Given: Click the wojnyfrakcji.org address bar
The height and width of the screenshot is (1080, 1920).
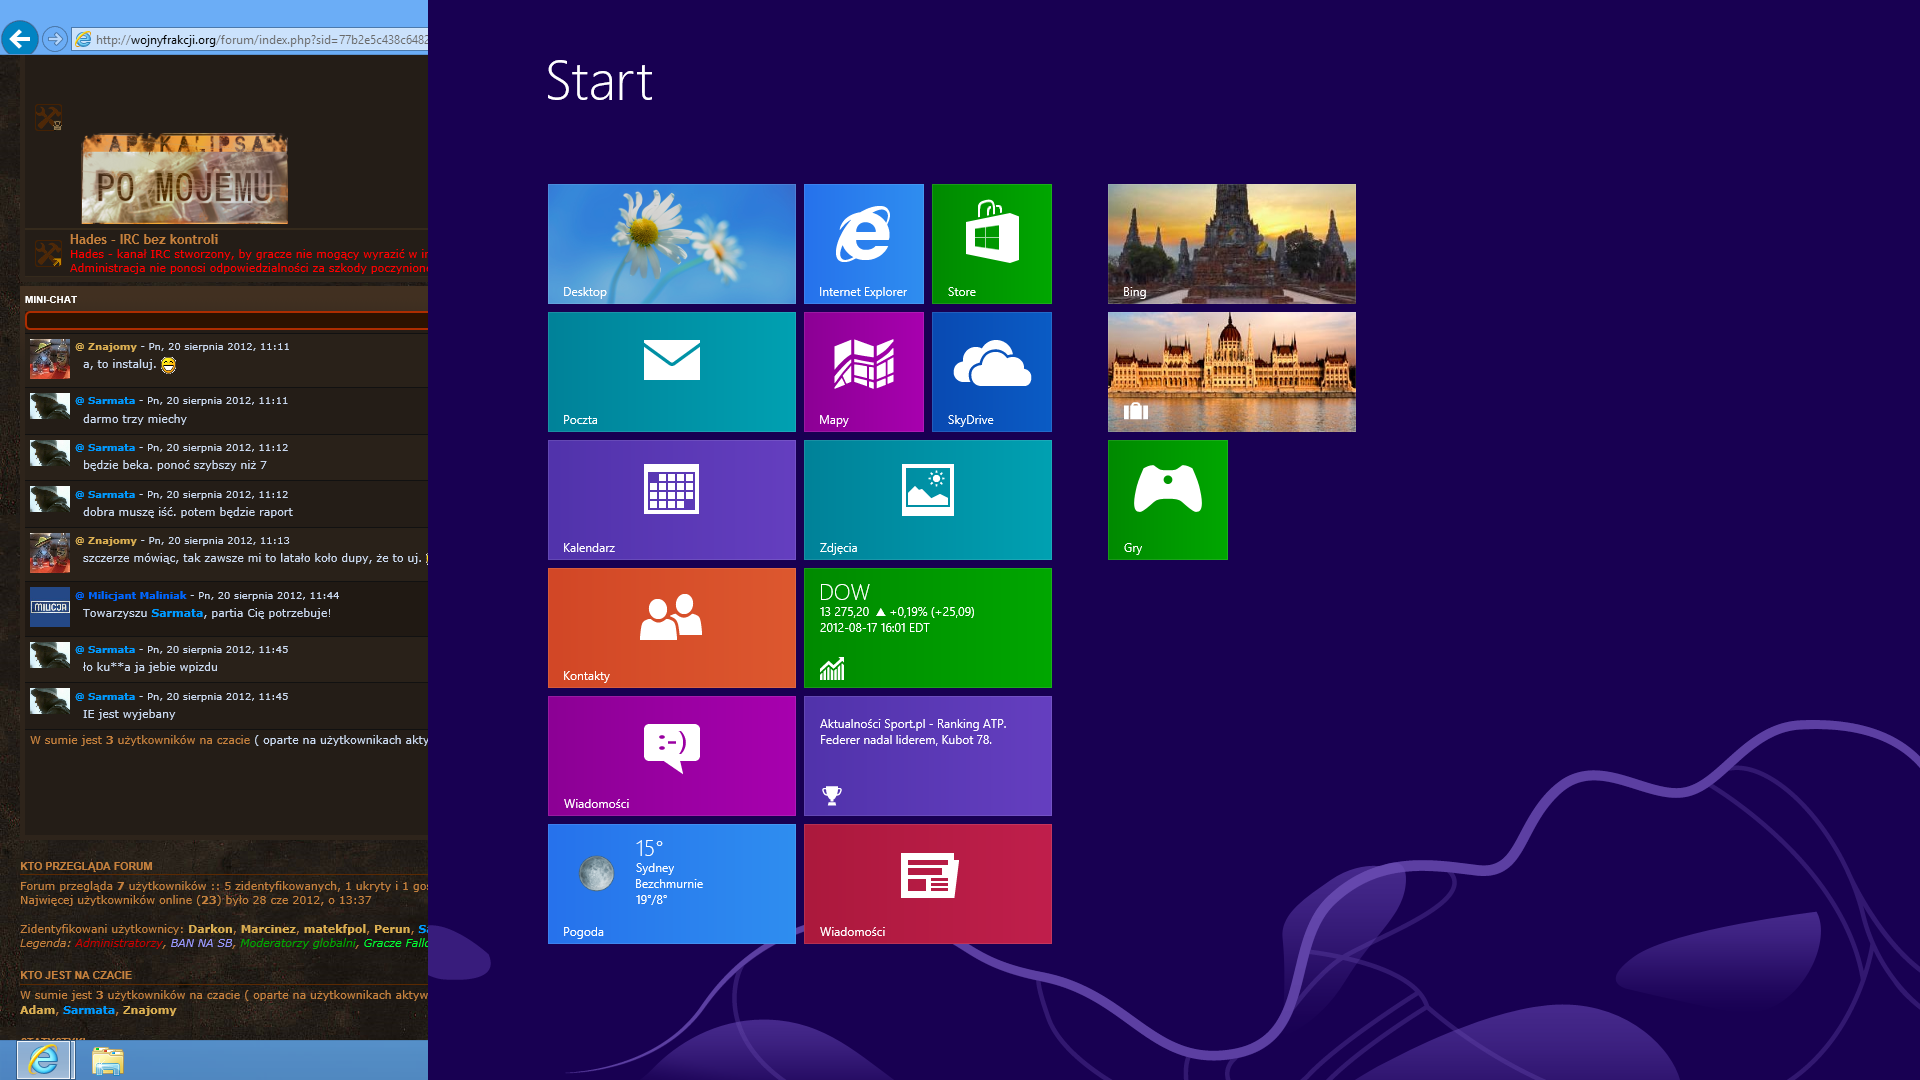Looking at the screenshot, I should click(x=250, y=40).
